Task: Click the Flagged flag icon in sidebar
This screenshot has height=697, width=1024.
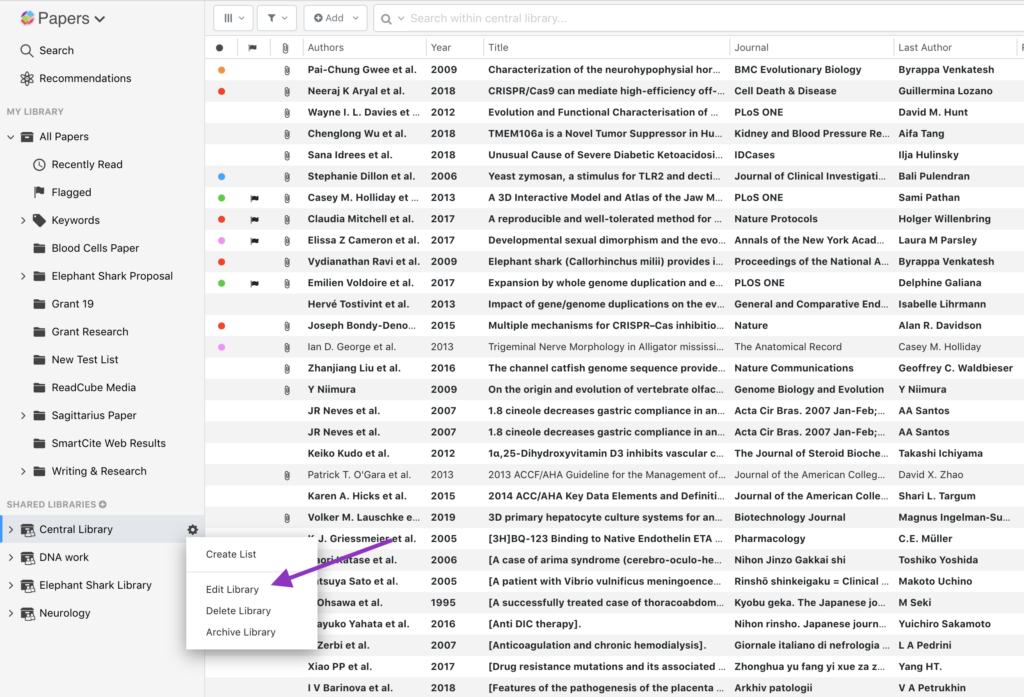Action: 39,193
